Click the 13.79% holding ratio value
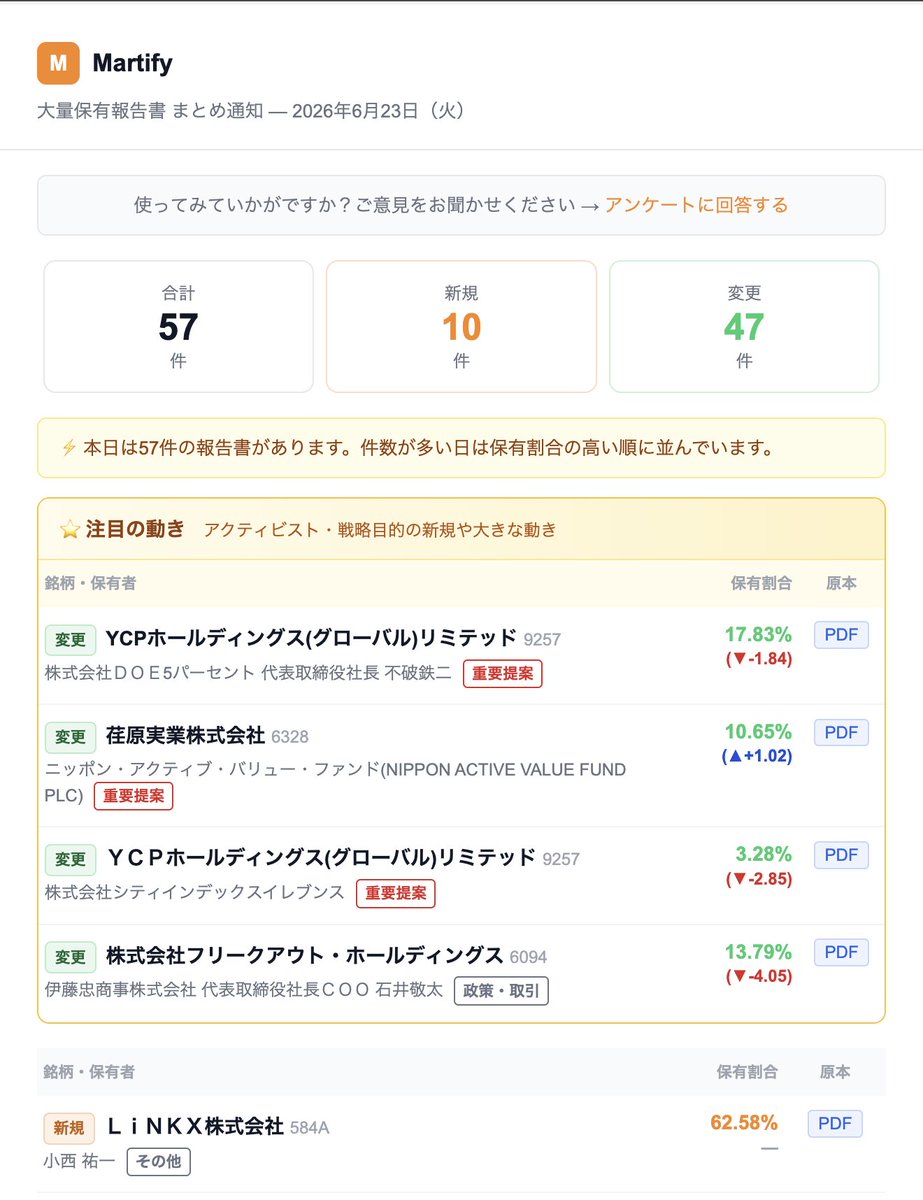This screenshot has height=1200, width=923. click(x=758, y=952)
